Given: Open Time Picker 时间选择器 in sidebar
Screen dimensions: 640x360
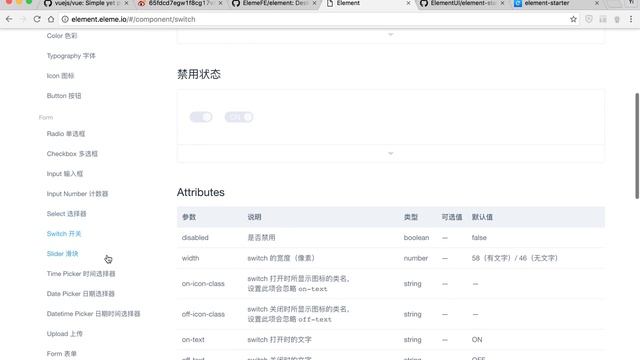Looking at the screenshot, I should click(x=81, y=274).
